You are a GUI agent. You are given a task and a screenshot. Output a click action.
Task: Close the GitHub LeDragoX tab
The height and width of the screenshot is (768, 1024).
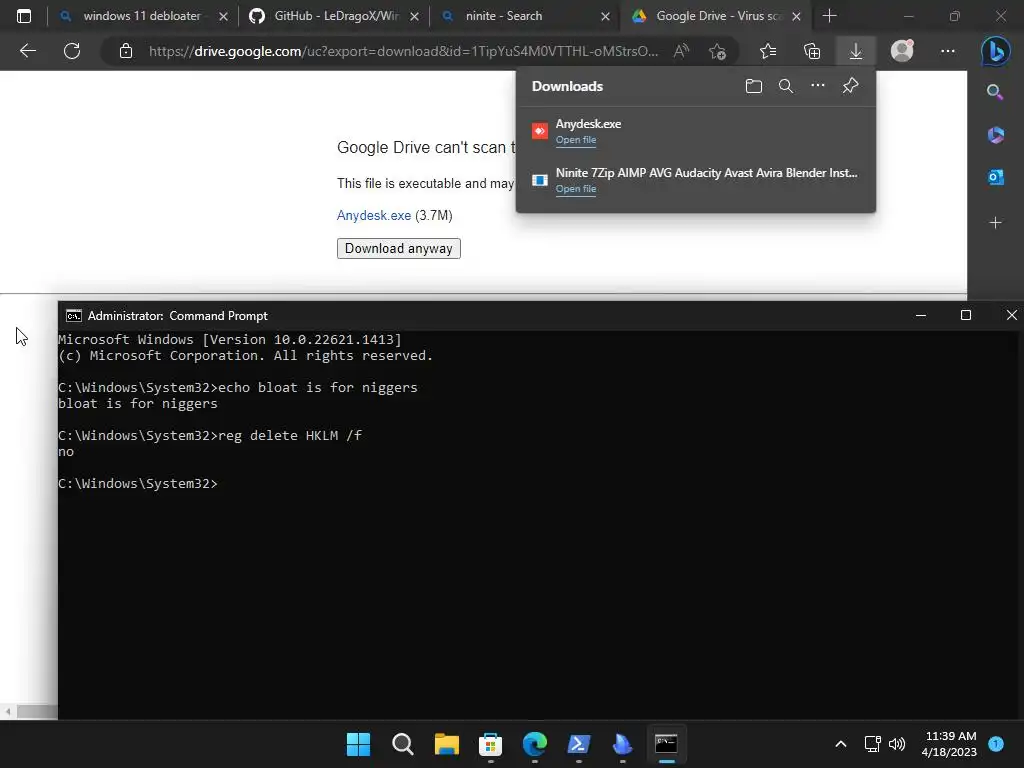tap(414, 16)
